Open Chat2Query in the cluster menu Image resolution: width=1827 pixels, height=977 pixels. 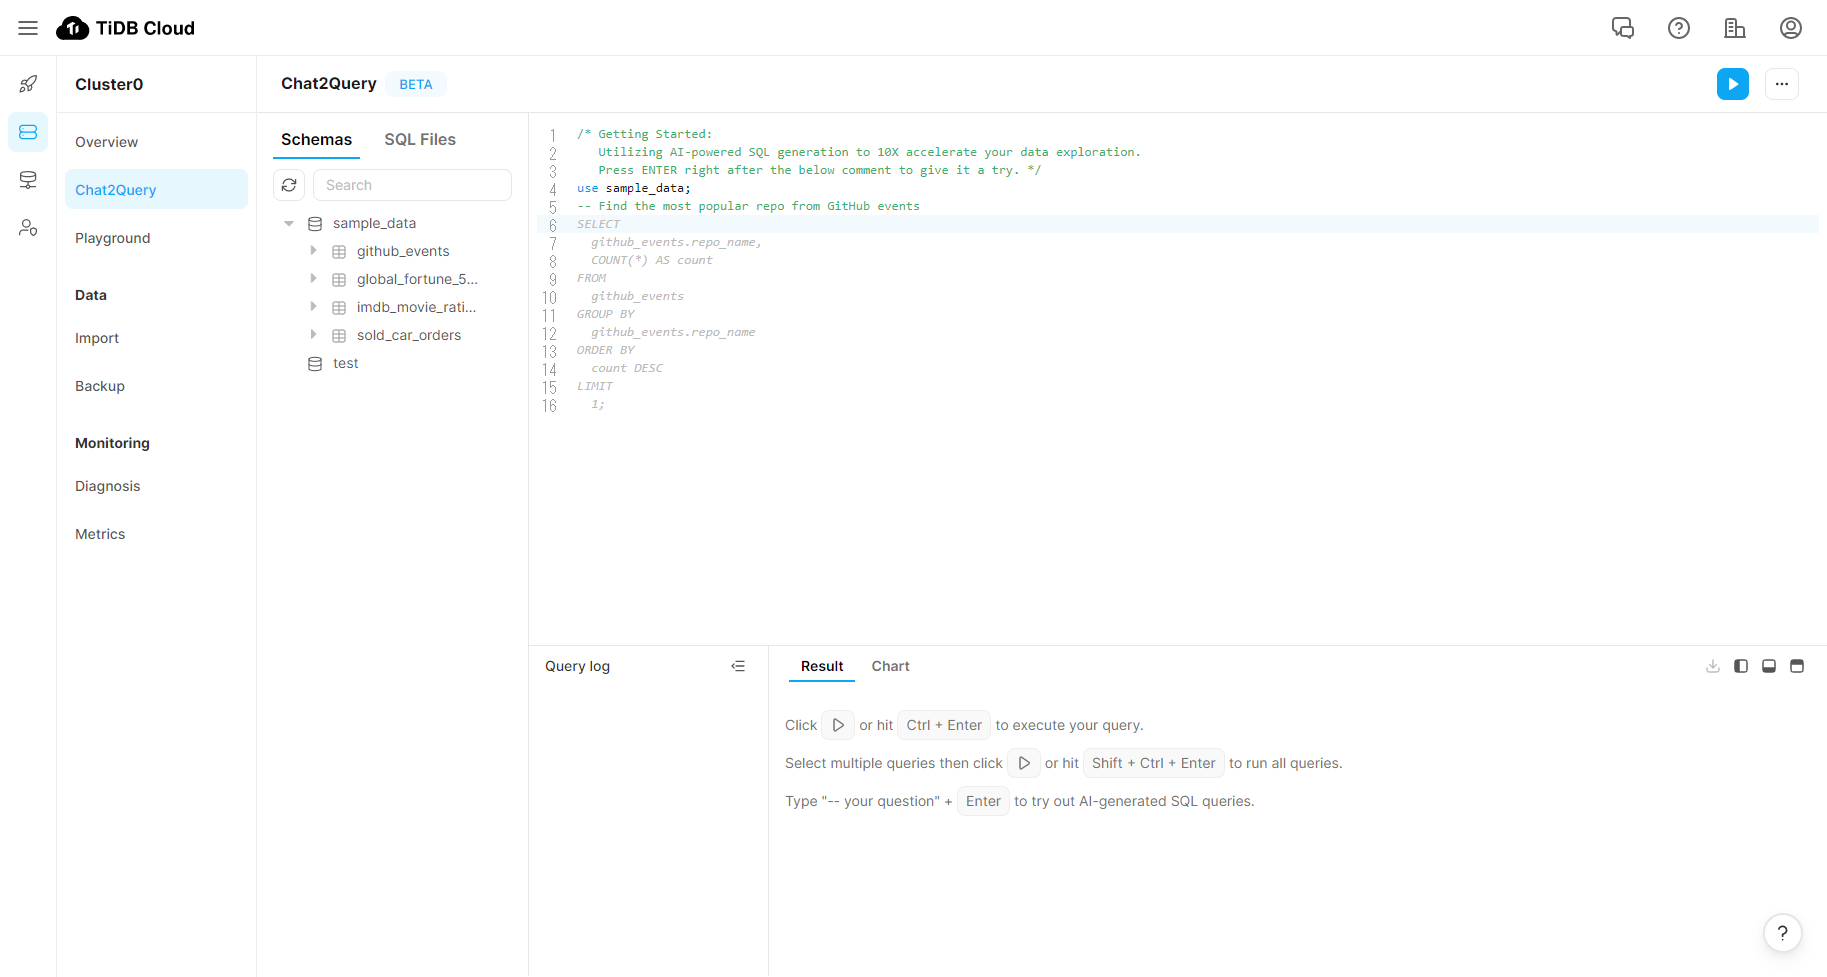[156, 190]
